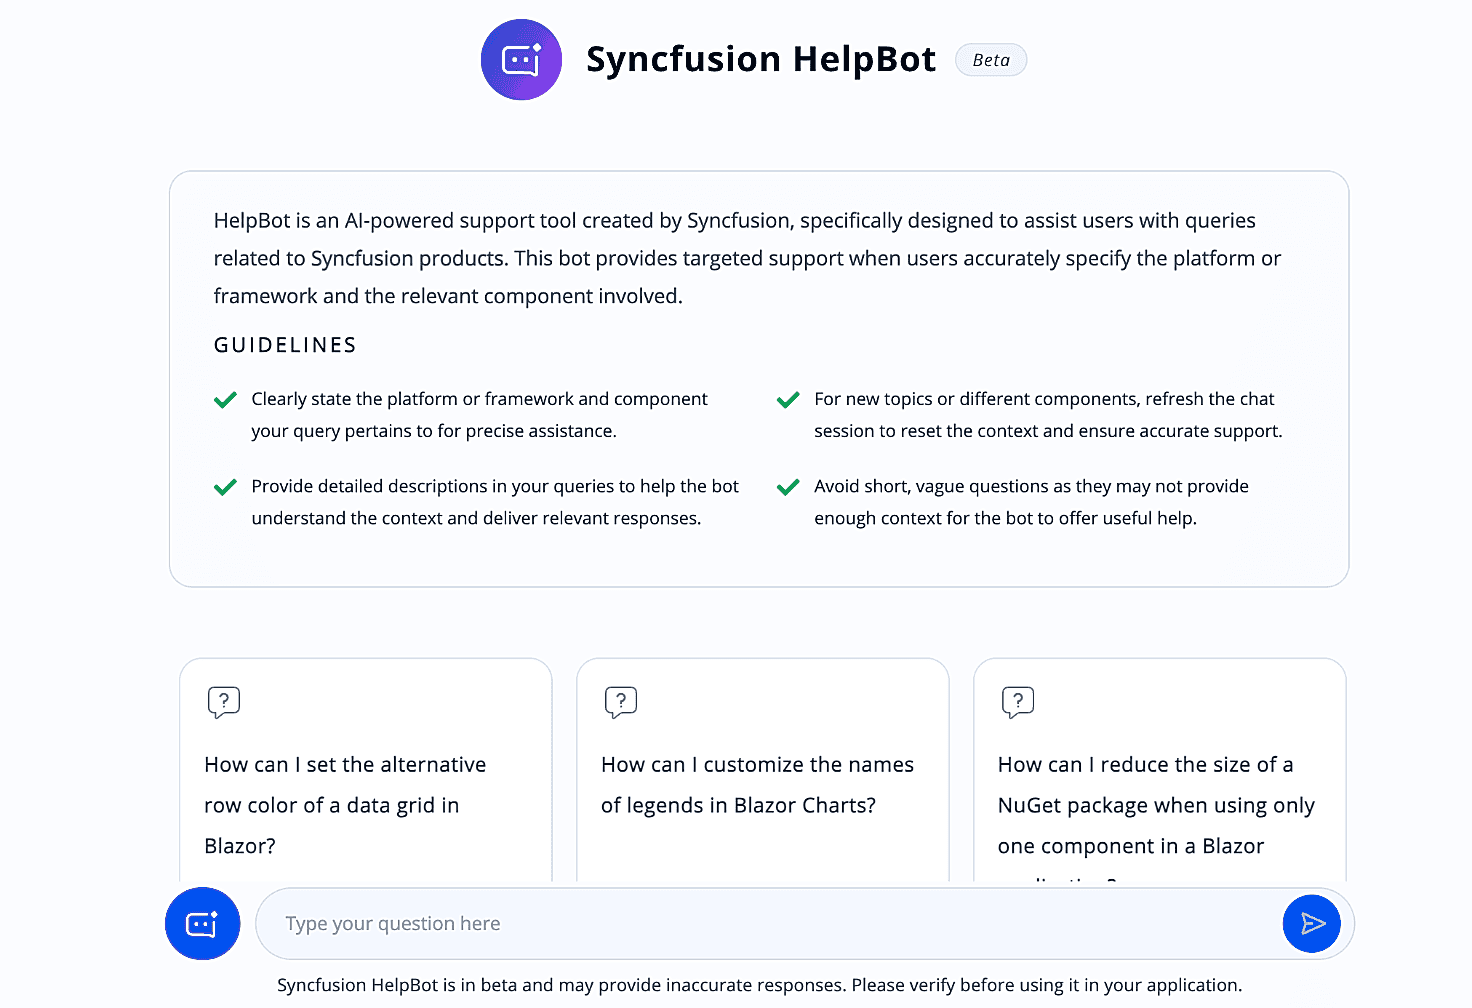
Task: Click the green checkmark beside the platform guideline
Action: [225, 399]
